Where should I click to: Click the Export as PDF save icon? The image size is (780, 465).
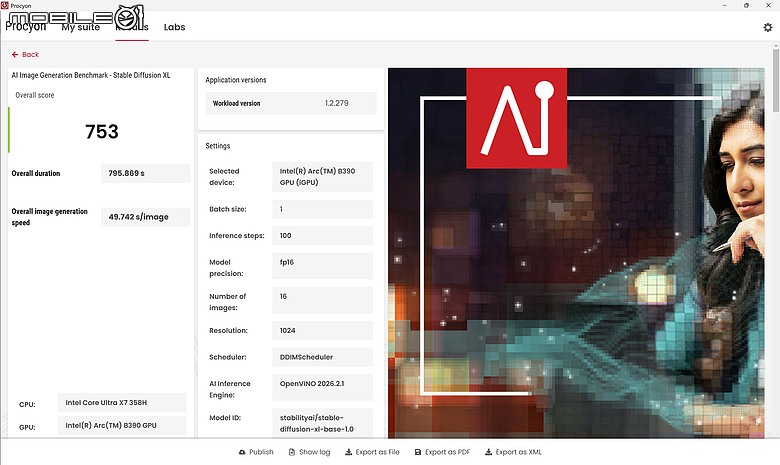418,452
